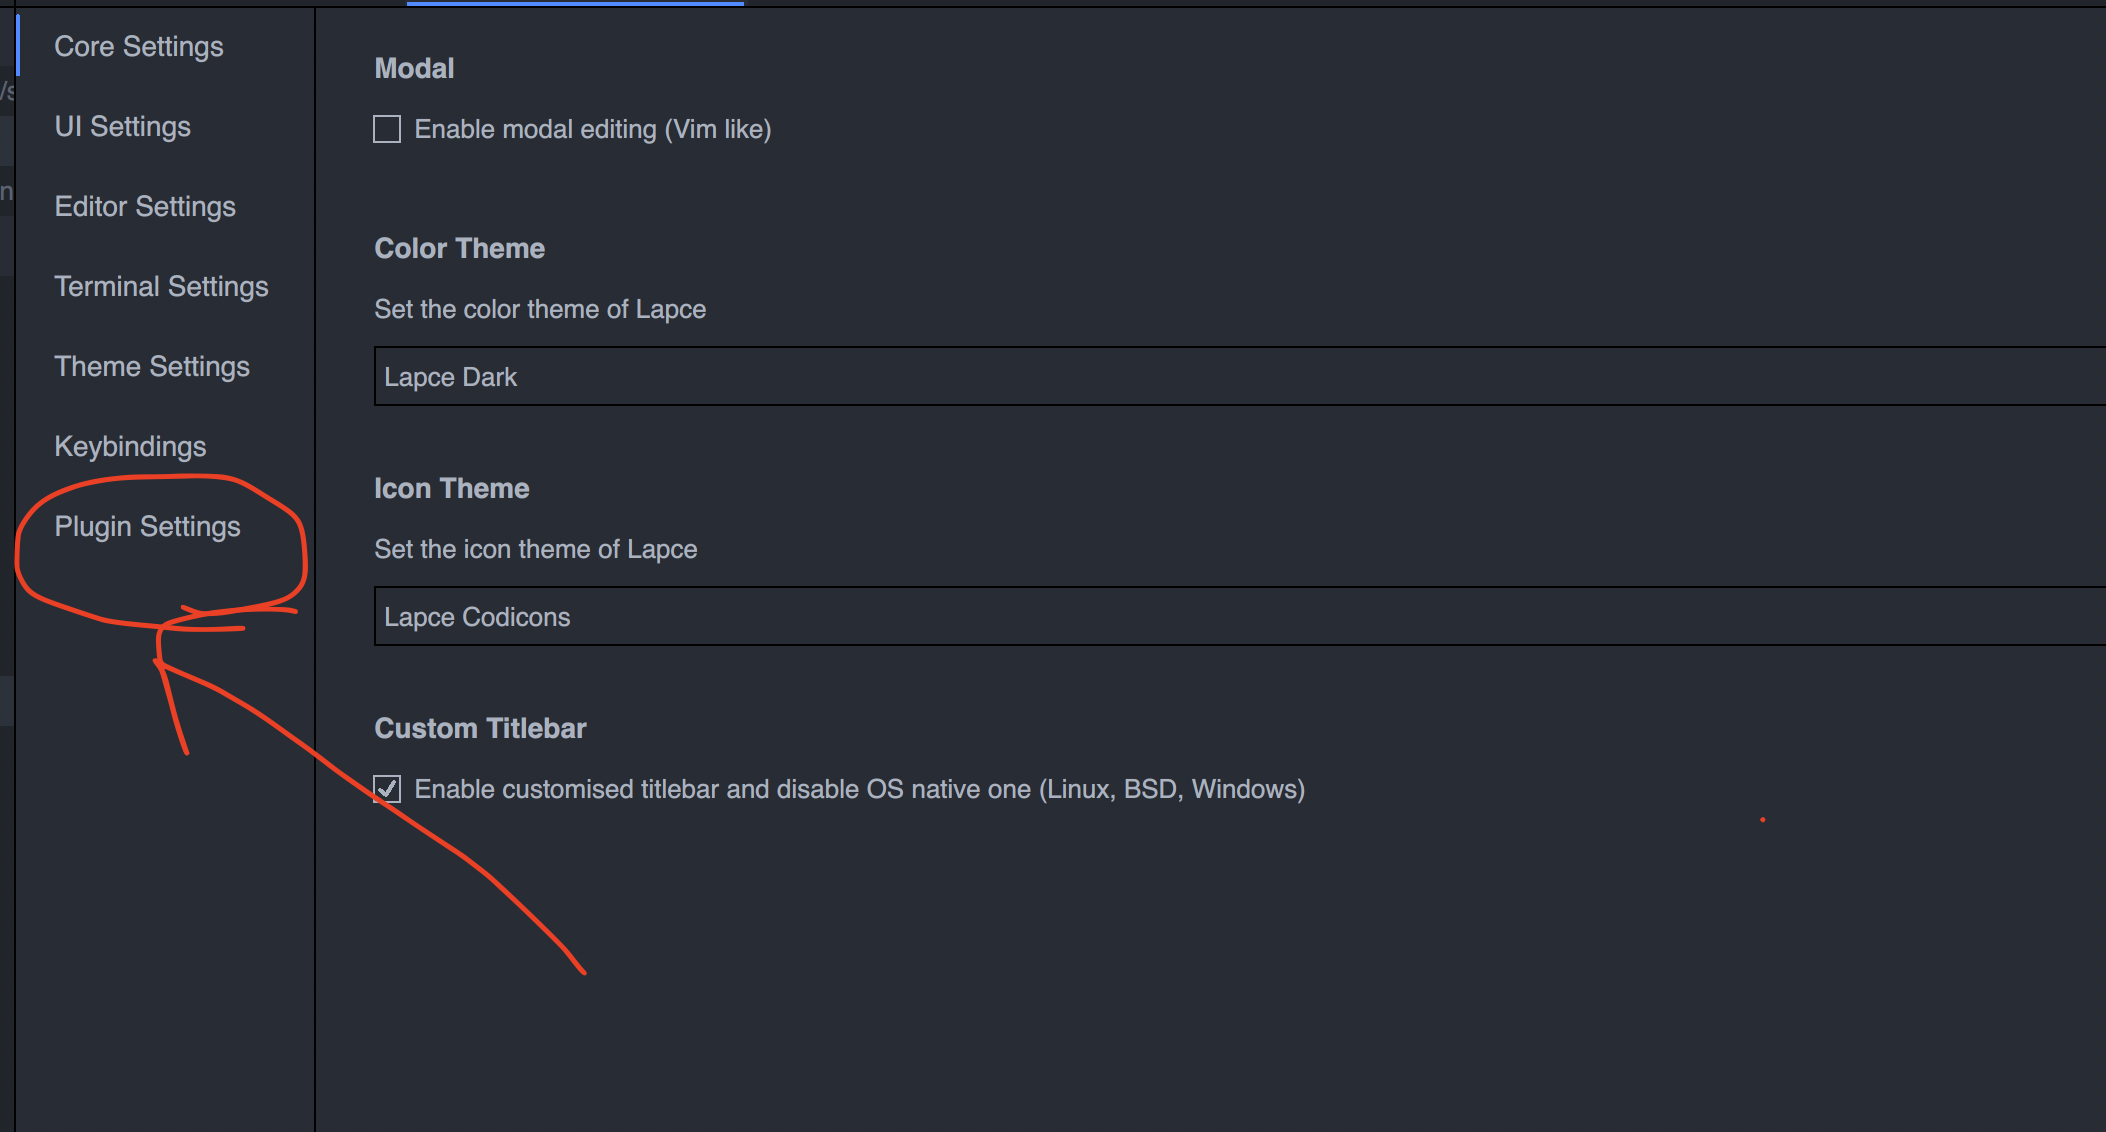
Task: Select Keybindings to edit shortcuts
Action: [x=130, y=446]
